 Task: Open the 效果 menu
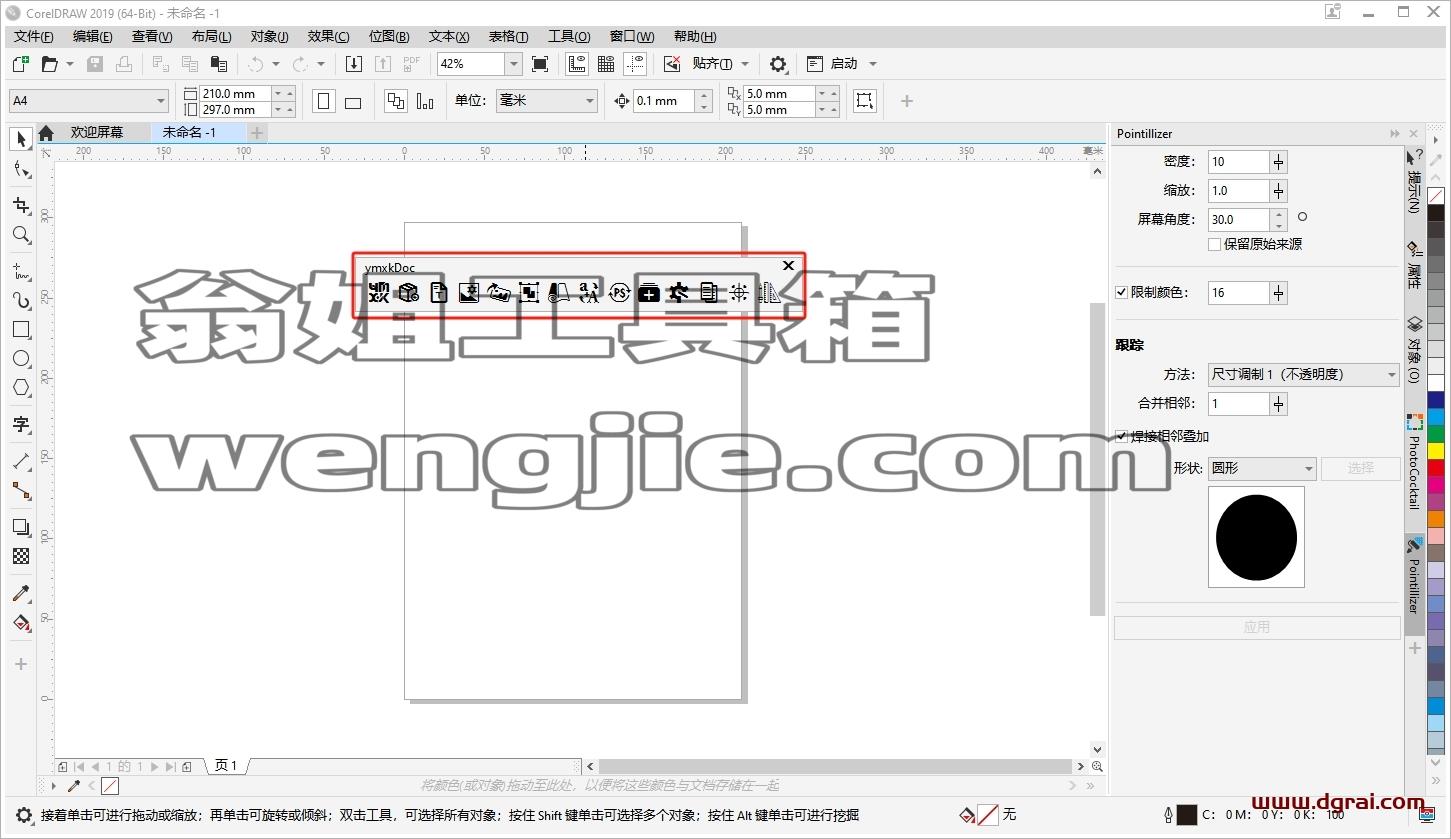(329, 36)
